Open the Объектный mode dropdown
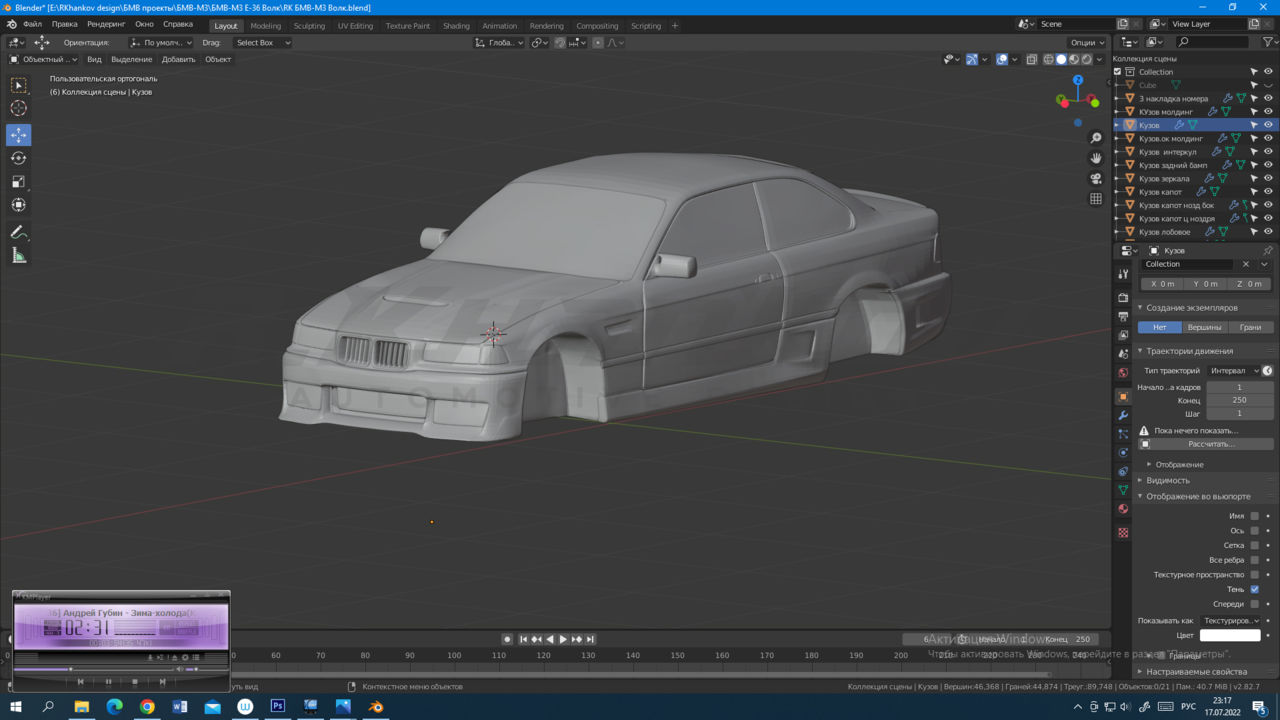This screenshot has height=720, width=1280. (x=42, y=59)
